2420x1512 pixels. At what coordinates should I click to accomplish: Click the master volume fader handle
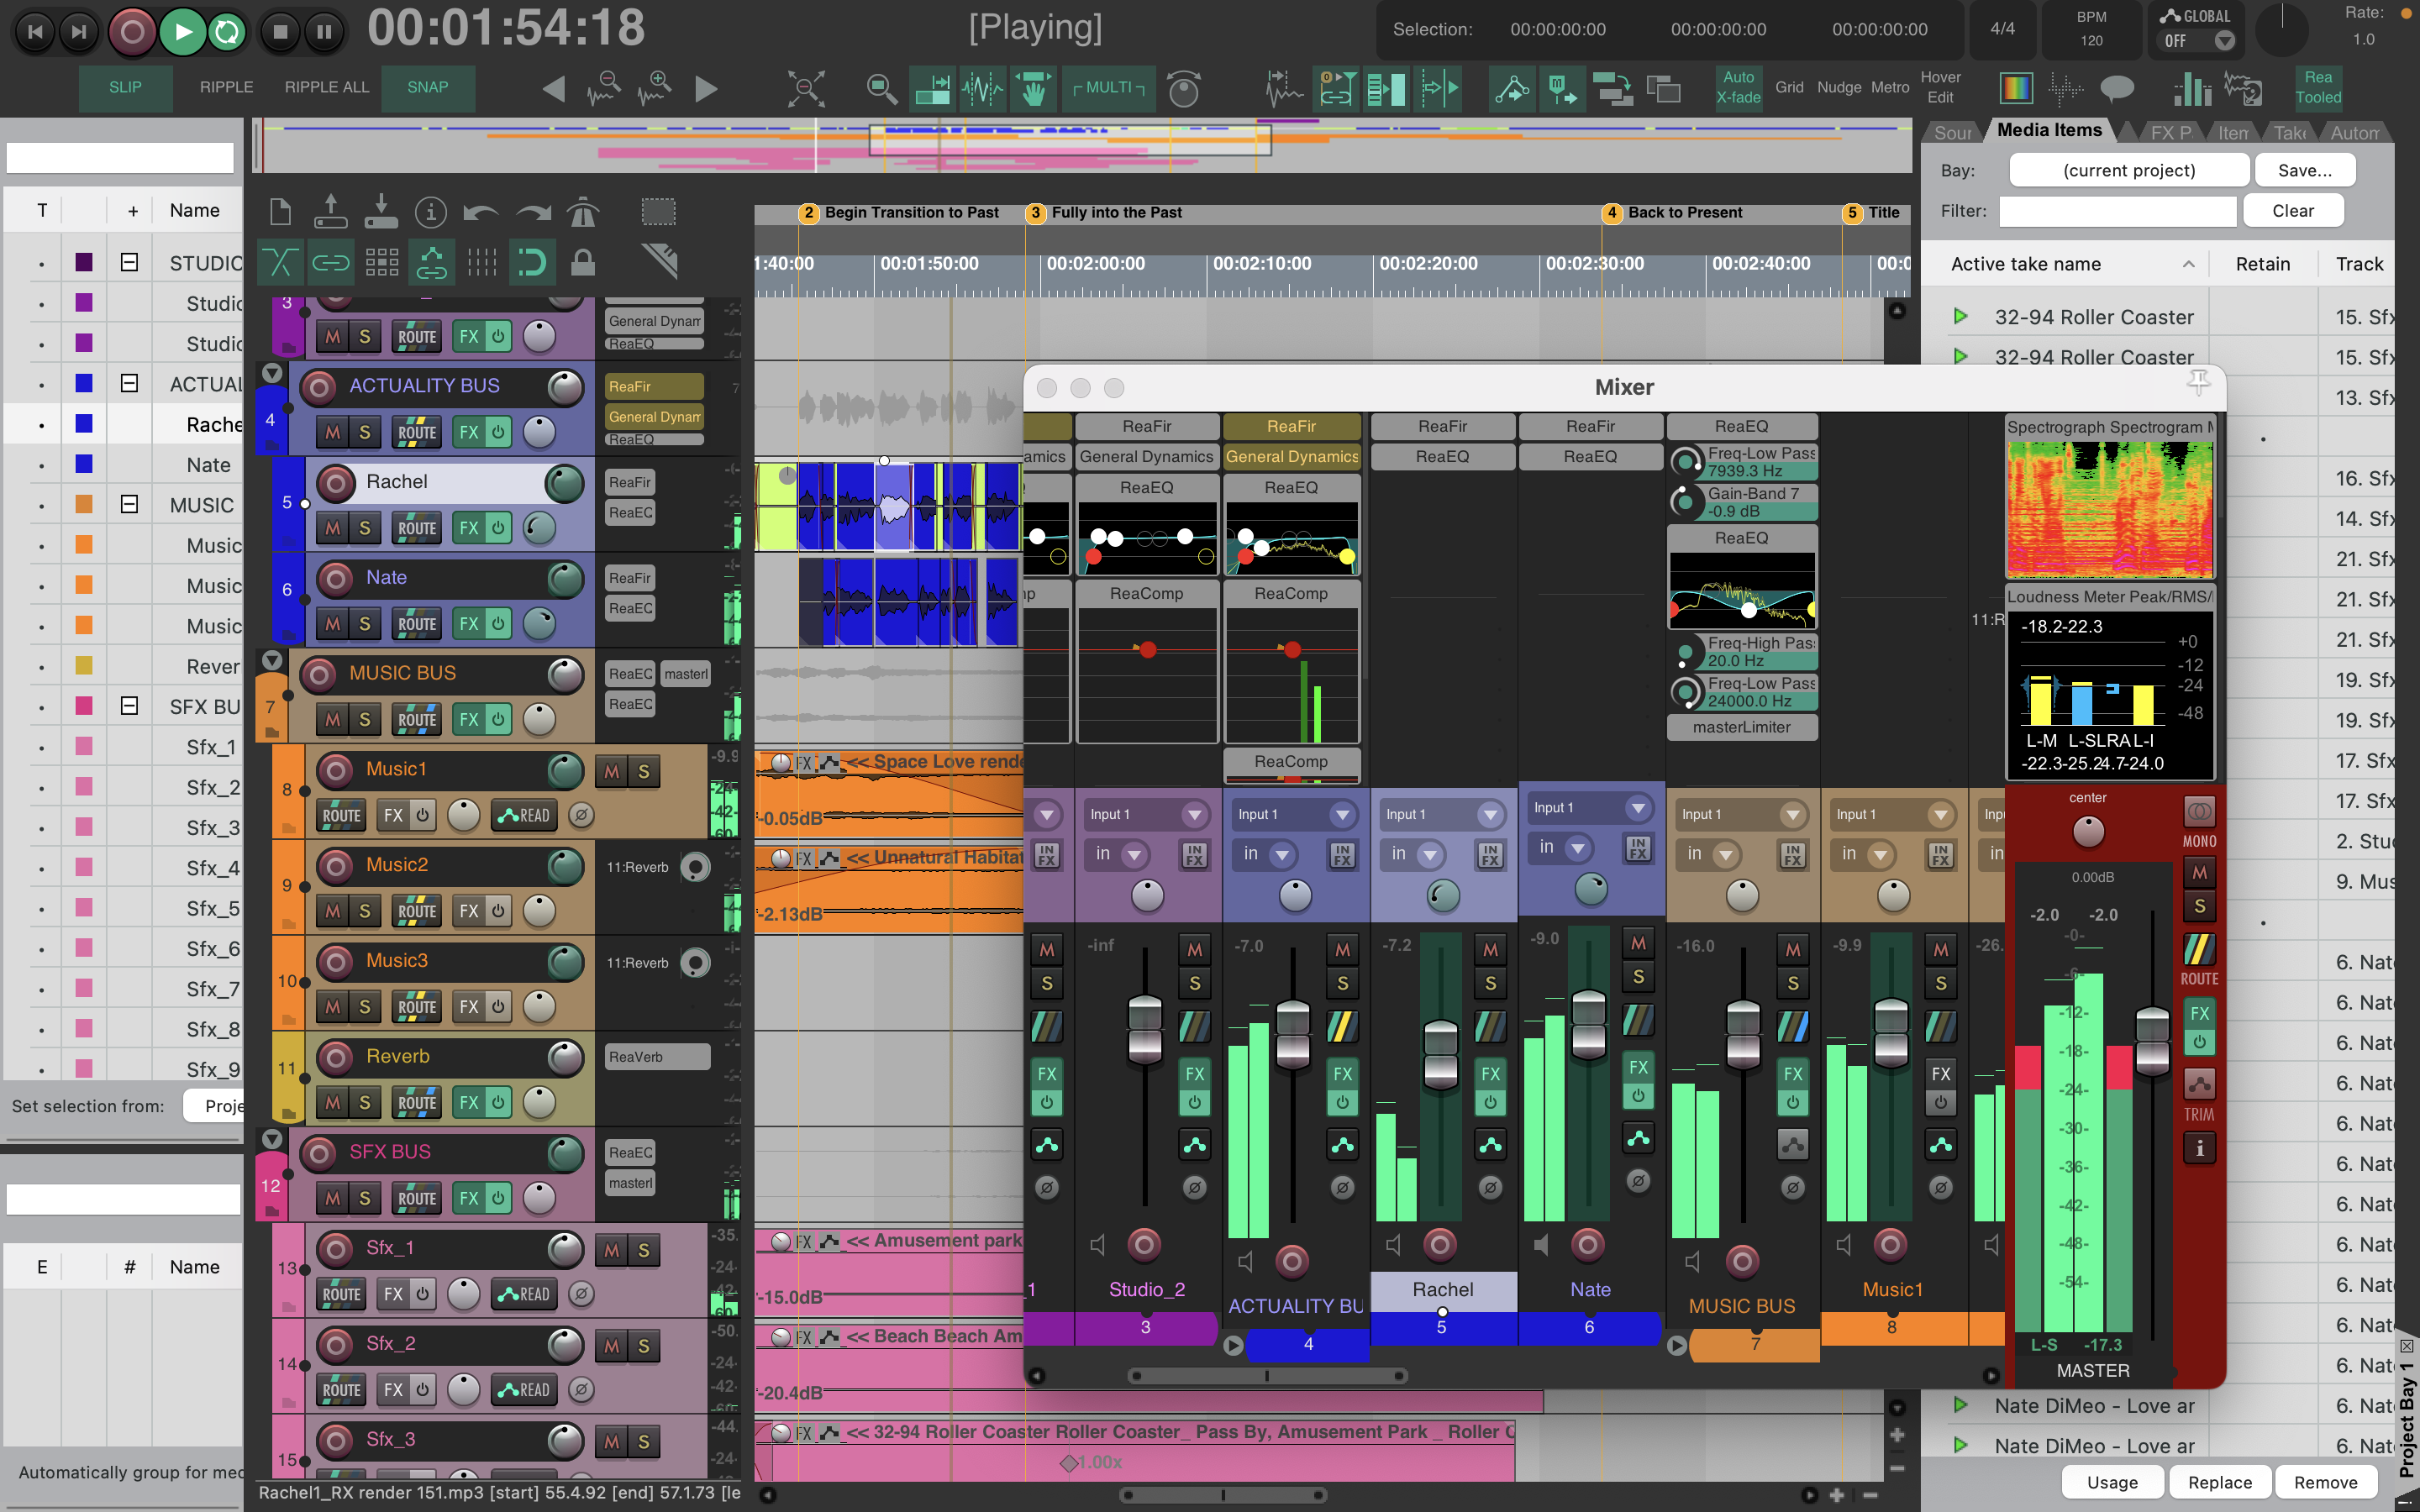pyautogui.click(x=2151, y=1040)
